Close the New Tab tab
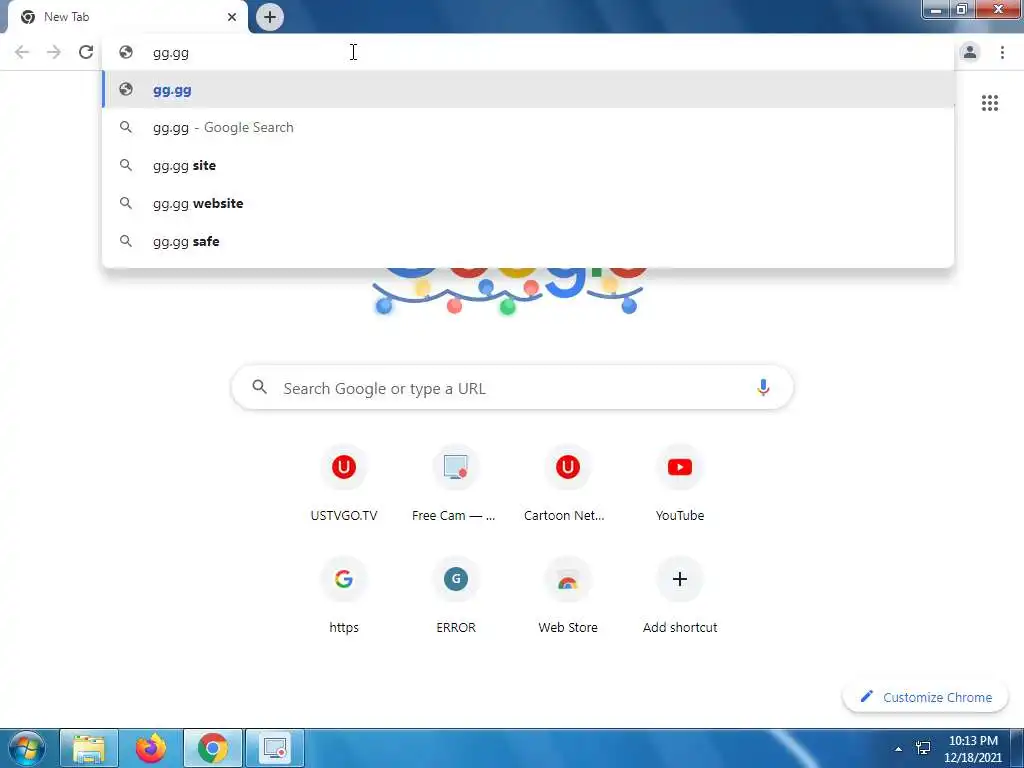Screen dimensions: 1024x768 coord(232,17)
